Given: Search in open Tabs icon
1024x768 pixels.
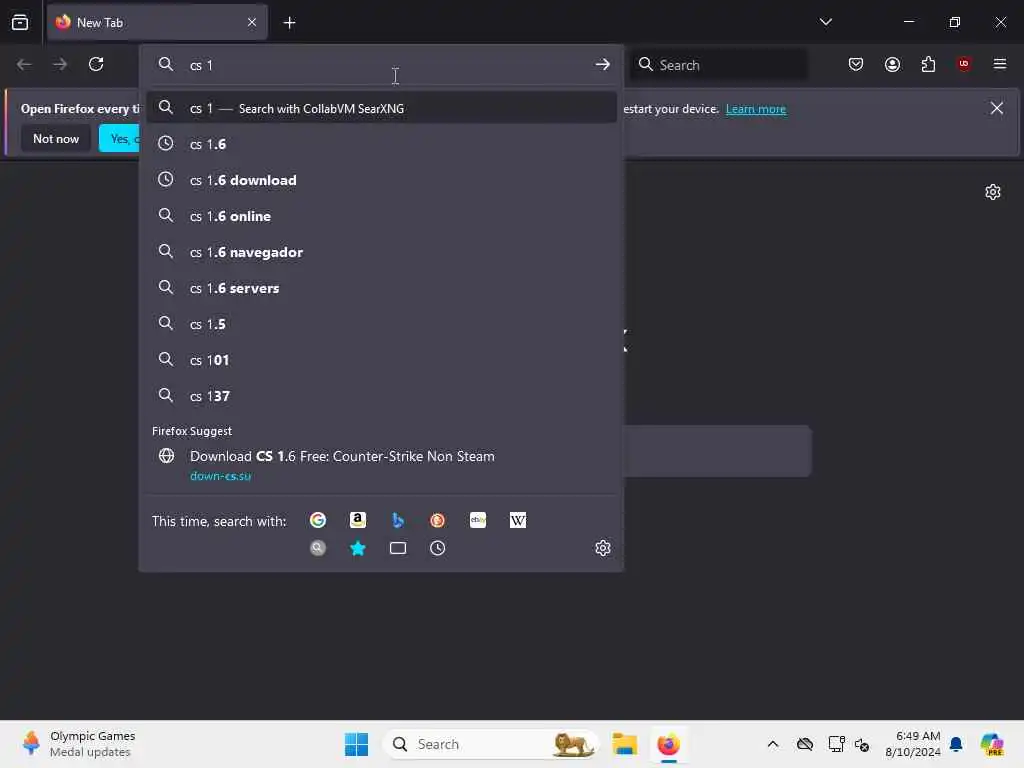Looking at the screenshot, I should (x=398, y=548).
